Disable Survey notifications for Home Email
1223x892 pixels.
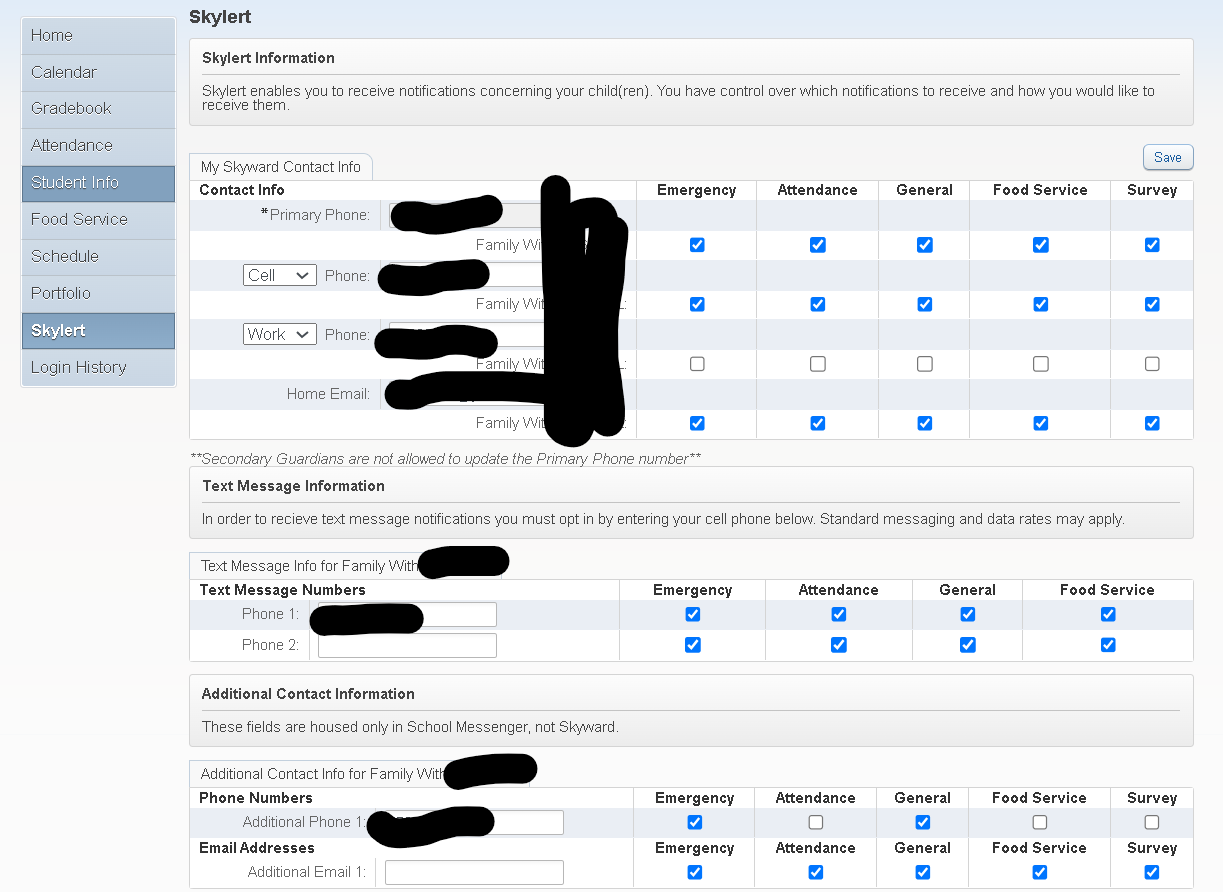tap(1152, 423)
